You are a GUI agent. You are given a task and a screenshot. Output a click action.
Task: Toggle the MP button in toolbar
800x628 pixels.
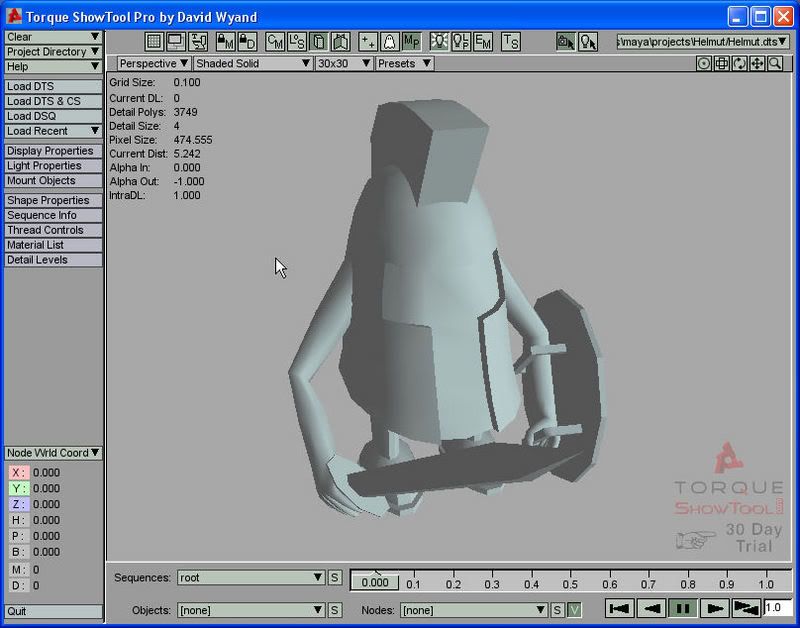(411, 42)
